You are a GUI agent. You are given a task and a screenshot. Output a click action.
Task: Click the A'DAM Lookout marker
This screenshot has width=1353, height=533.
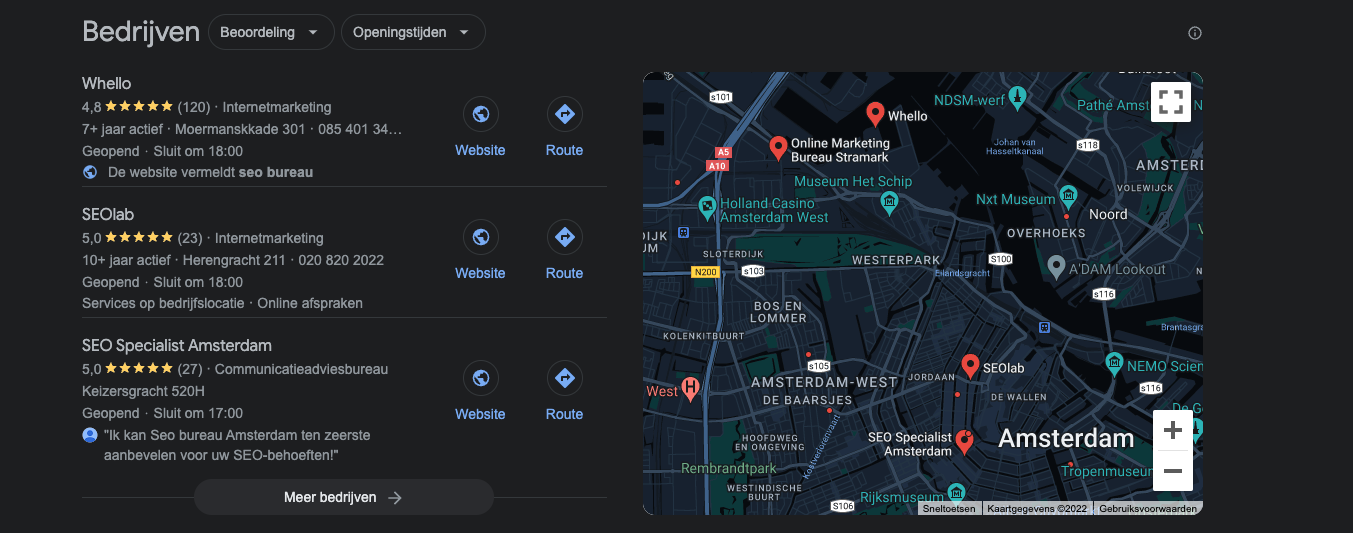(x=1056, y=267)
